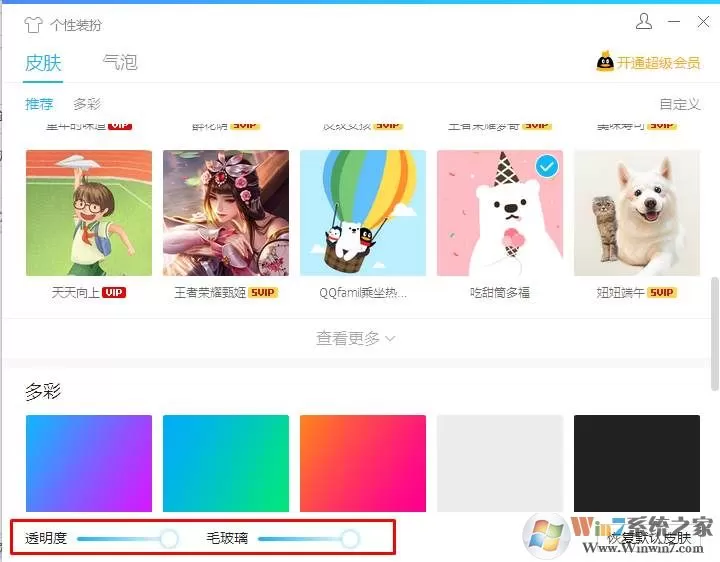Click the blue checkmark on 吃甜筒多福
The width and height of the screenshot is (720, 562).
[x=547, y=166]
